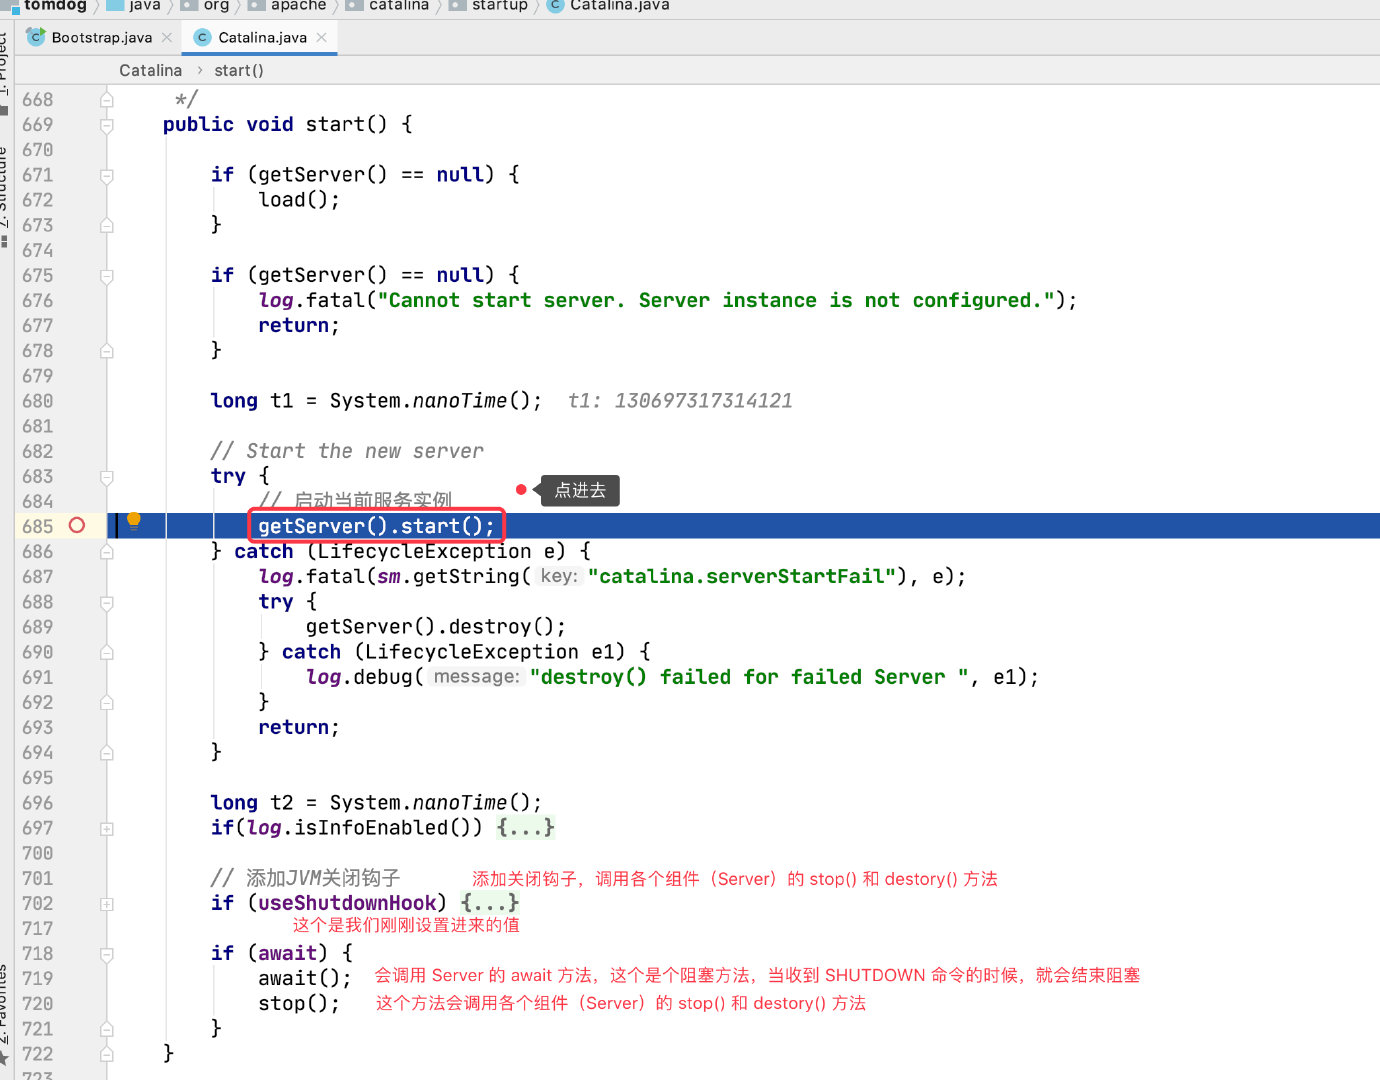
Task: Expand the folded block at line 697
Action: point(107,829)
